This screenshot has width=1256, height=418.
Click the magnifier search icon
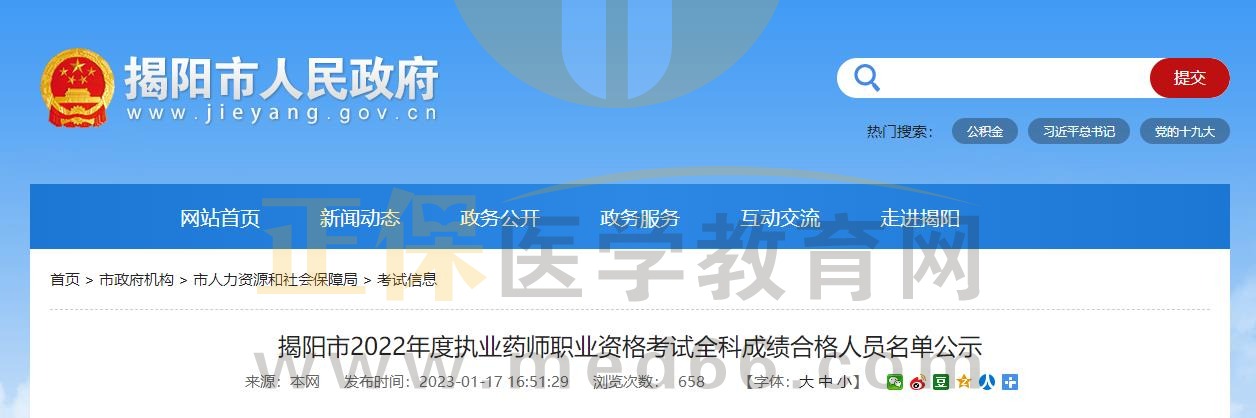click(866, 78)
